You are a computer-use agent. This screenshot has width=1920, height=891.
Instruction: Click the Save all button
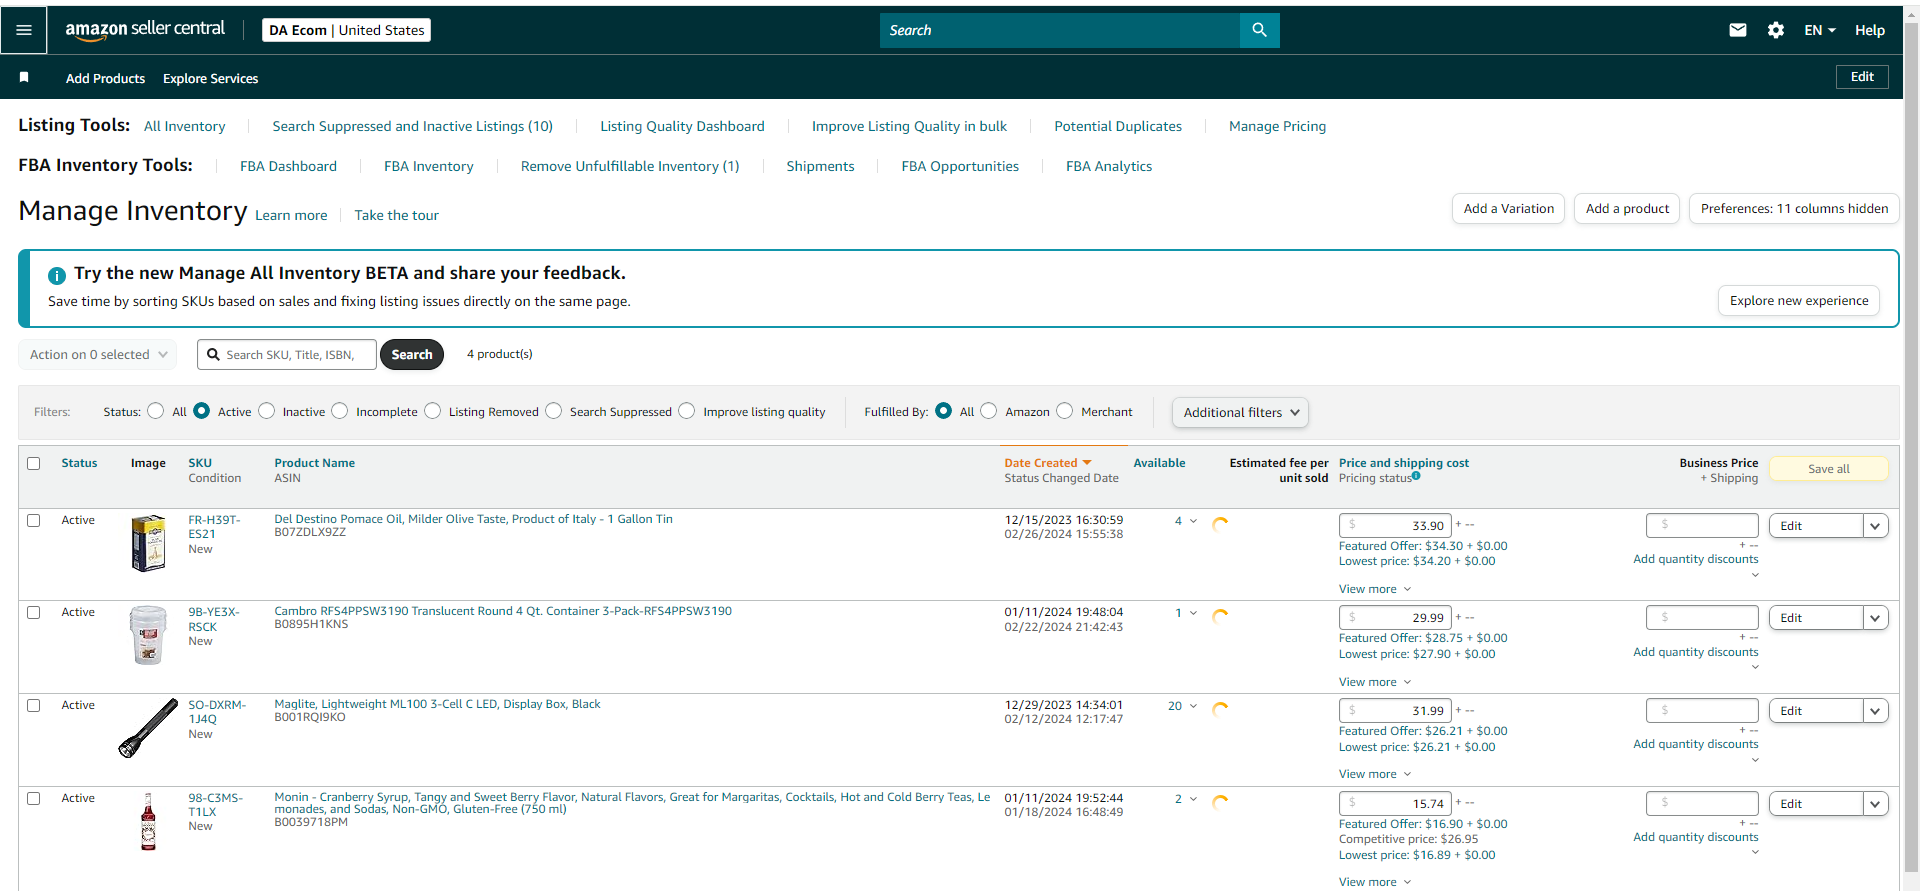(x=1829, y=469)
